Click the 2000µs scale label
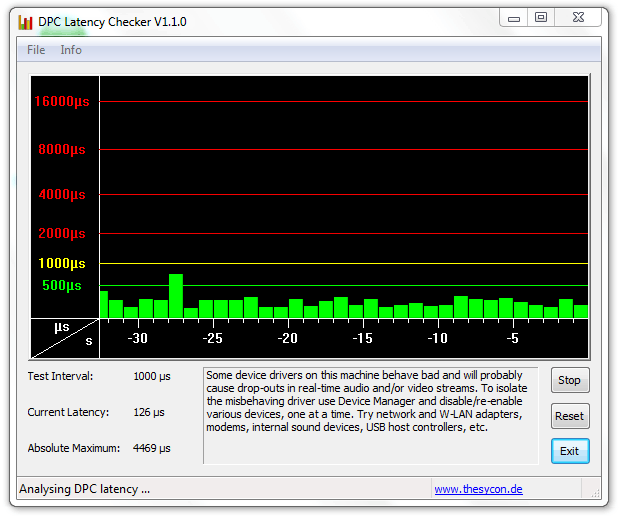619x516 pixels. (x=62, y=233)
